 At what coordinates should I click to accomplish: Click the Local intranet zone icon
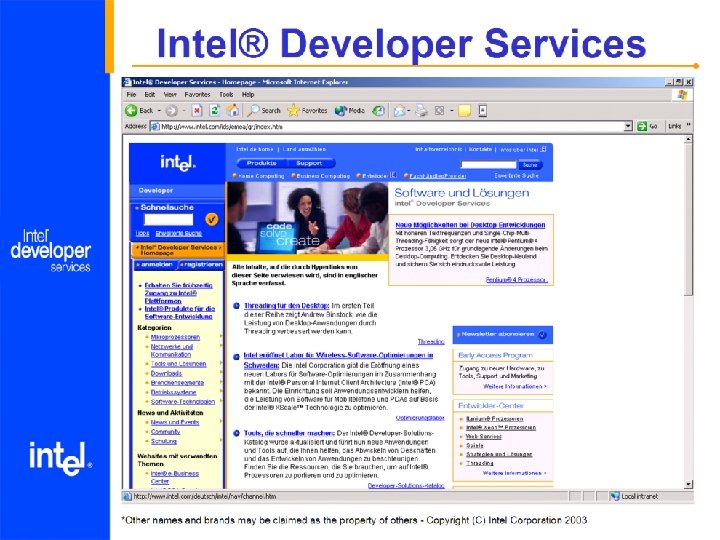click(615, 496)
